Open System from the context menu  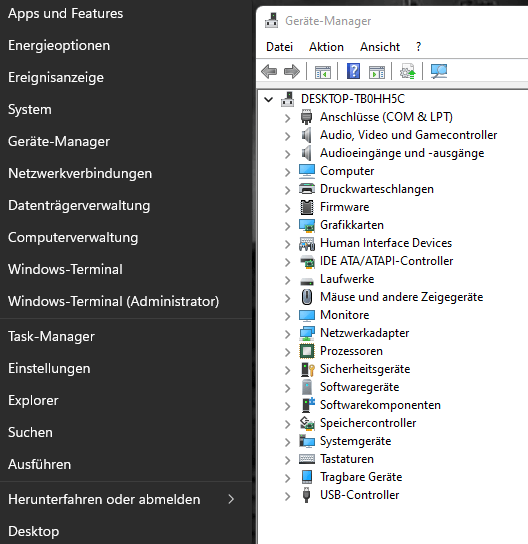click(126, 109)
